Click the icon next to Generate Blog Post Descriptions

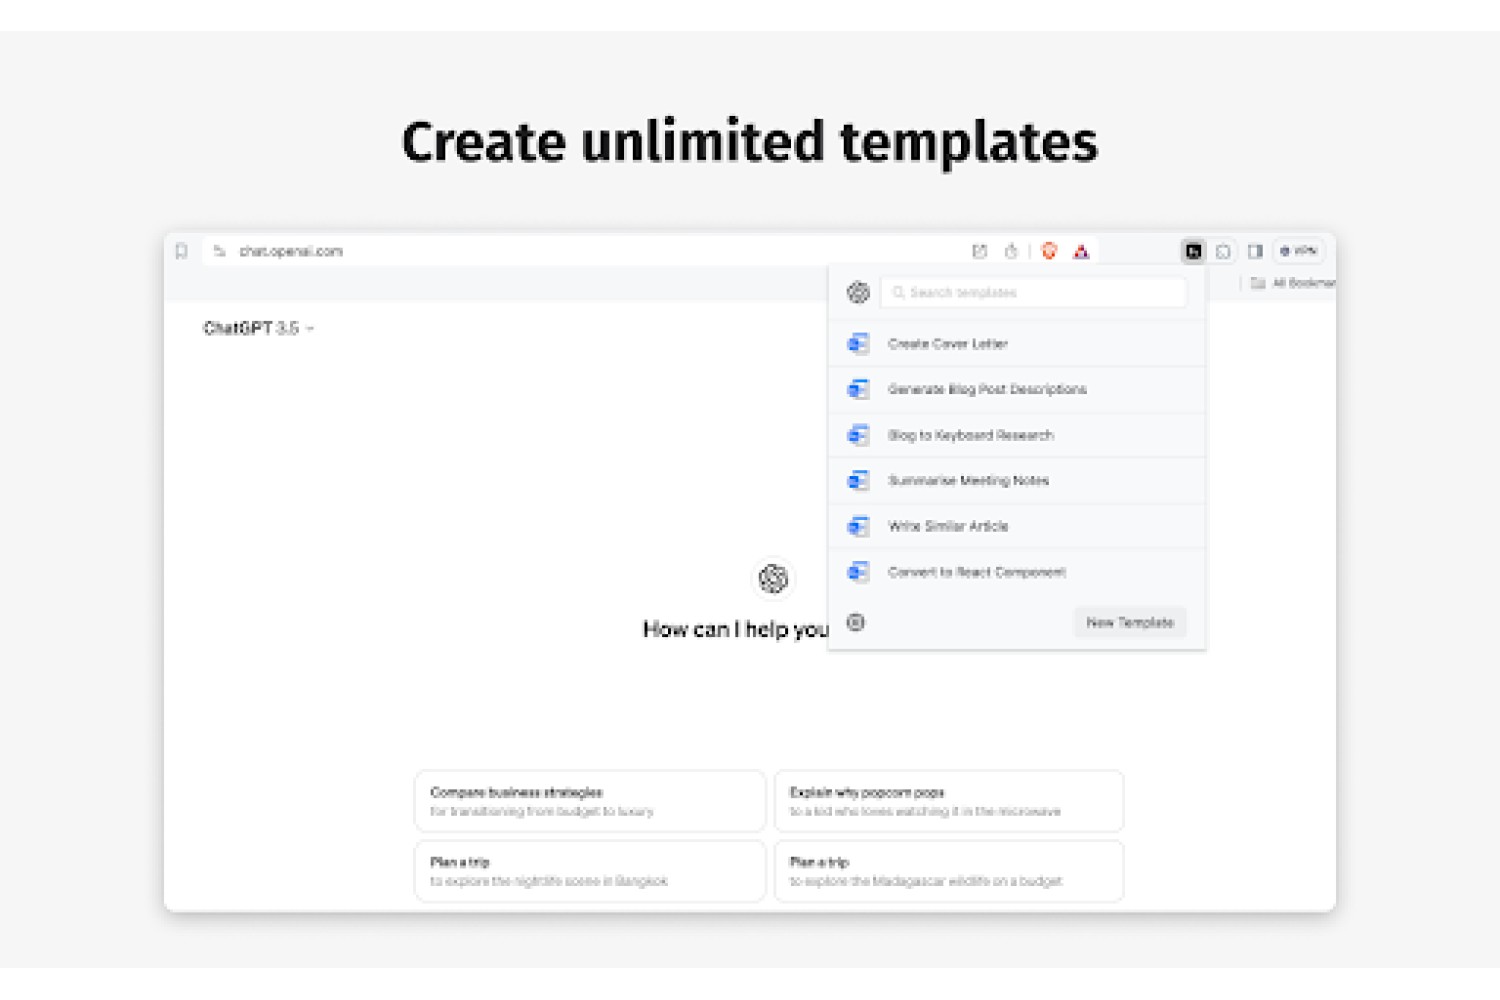pos(858,389)
